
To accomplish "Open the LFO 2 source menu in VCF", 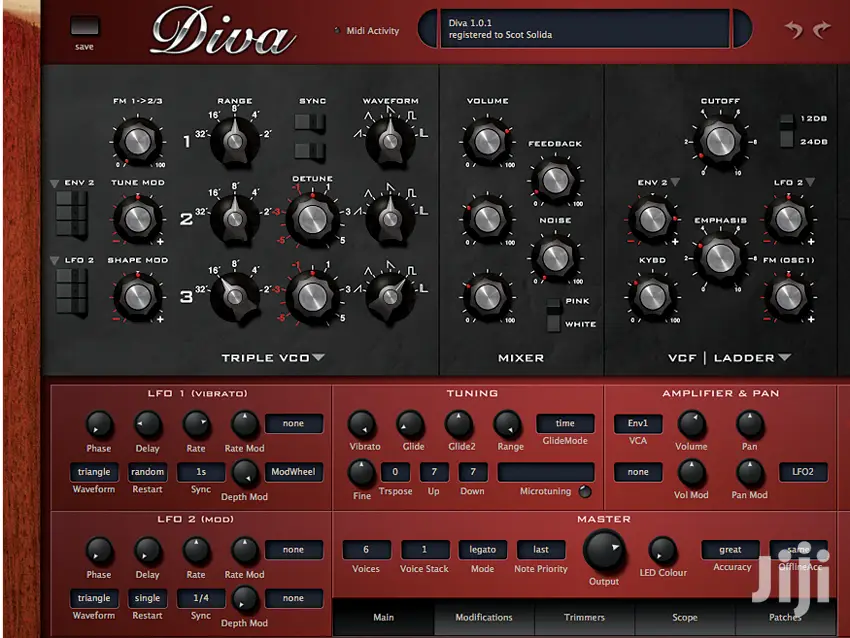I will (x=810, y=182).
